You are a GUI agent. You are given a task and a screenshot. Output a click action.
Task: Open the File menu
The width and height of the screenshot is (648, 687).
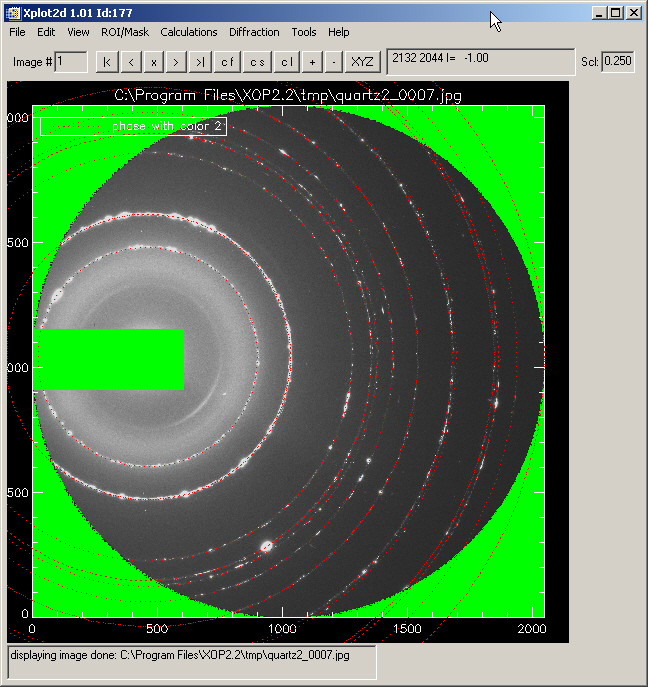click(x=18, y=32)
